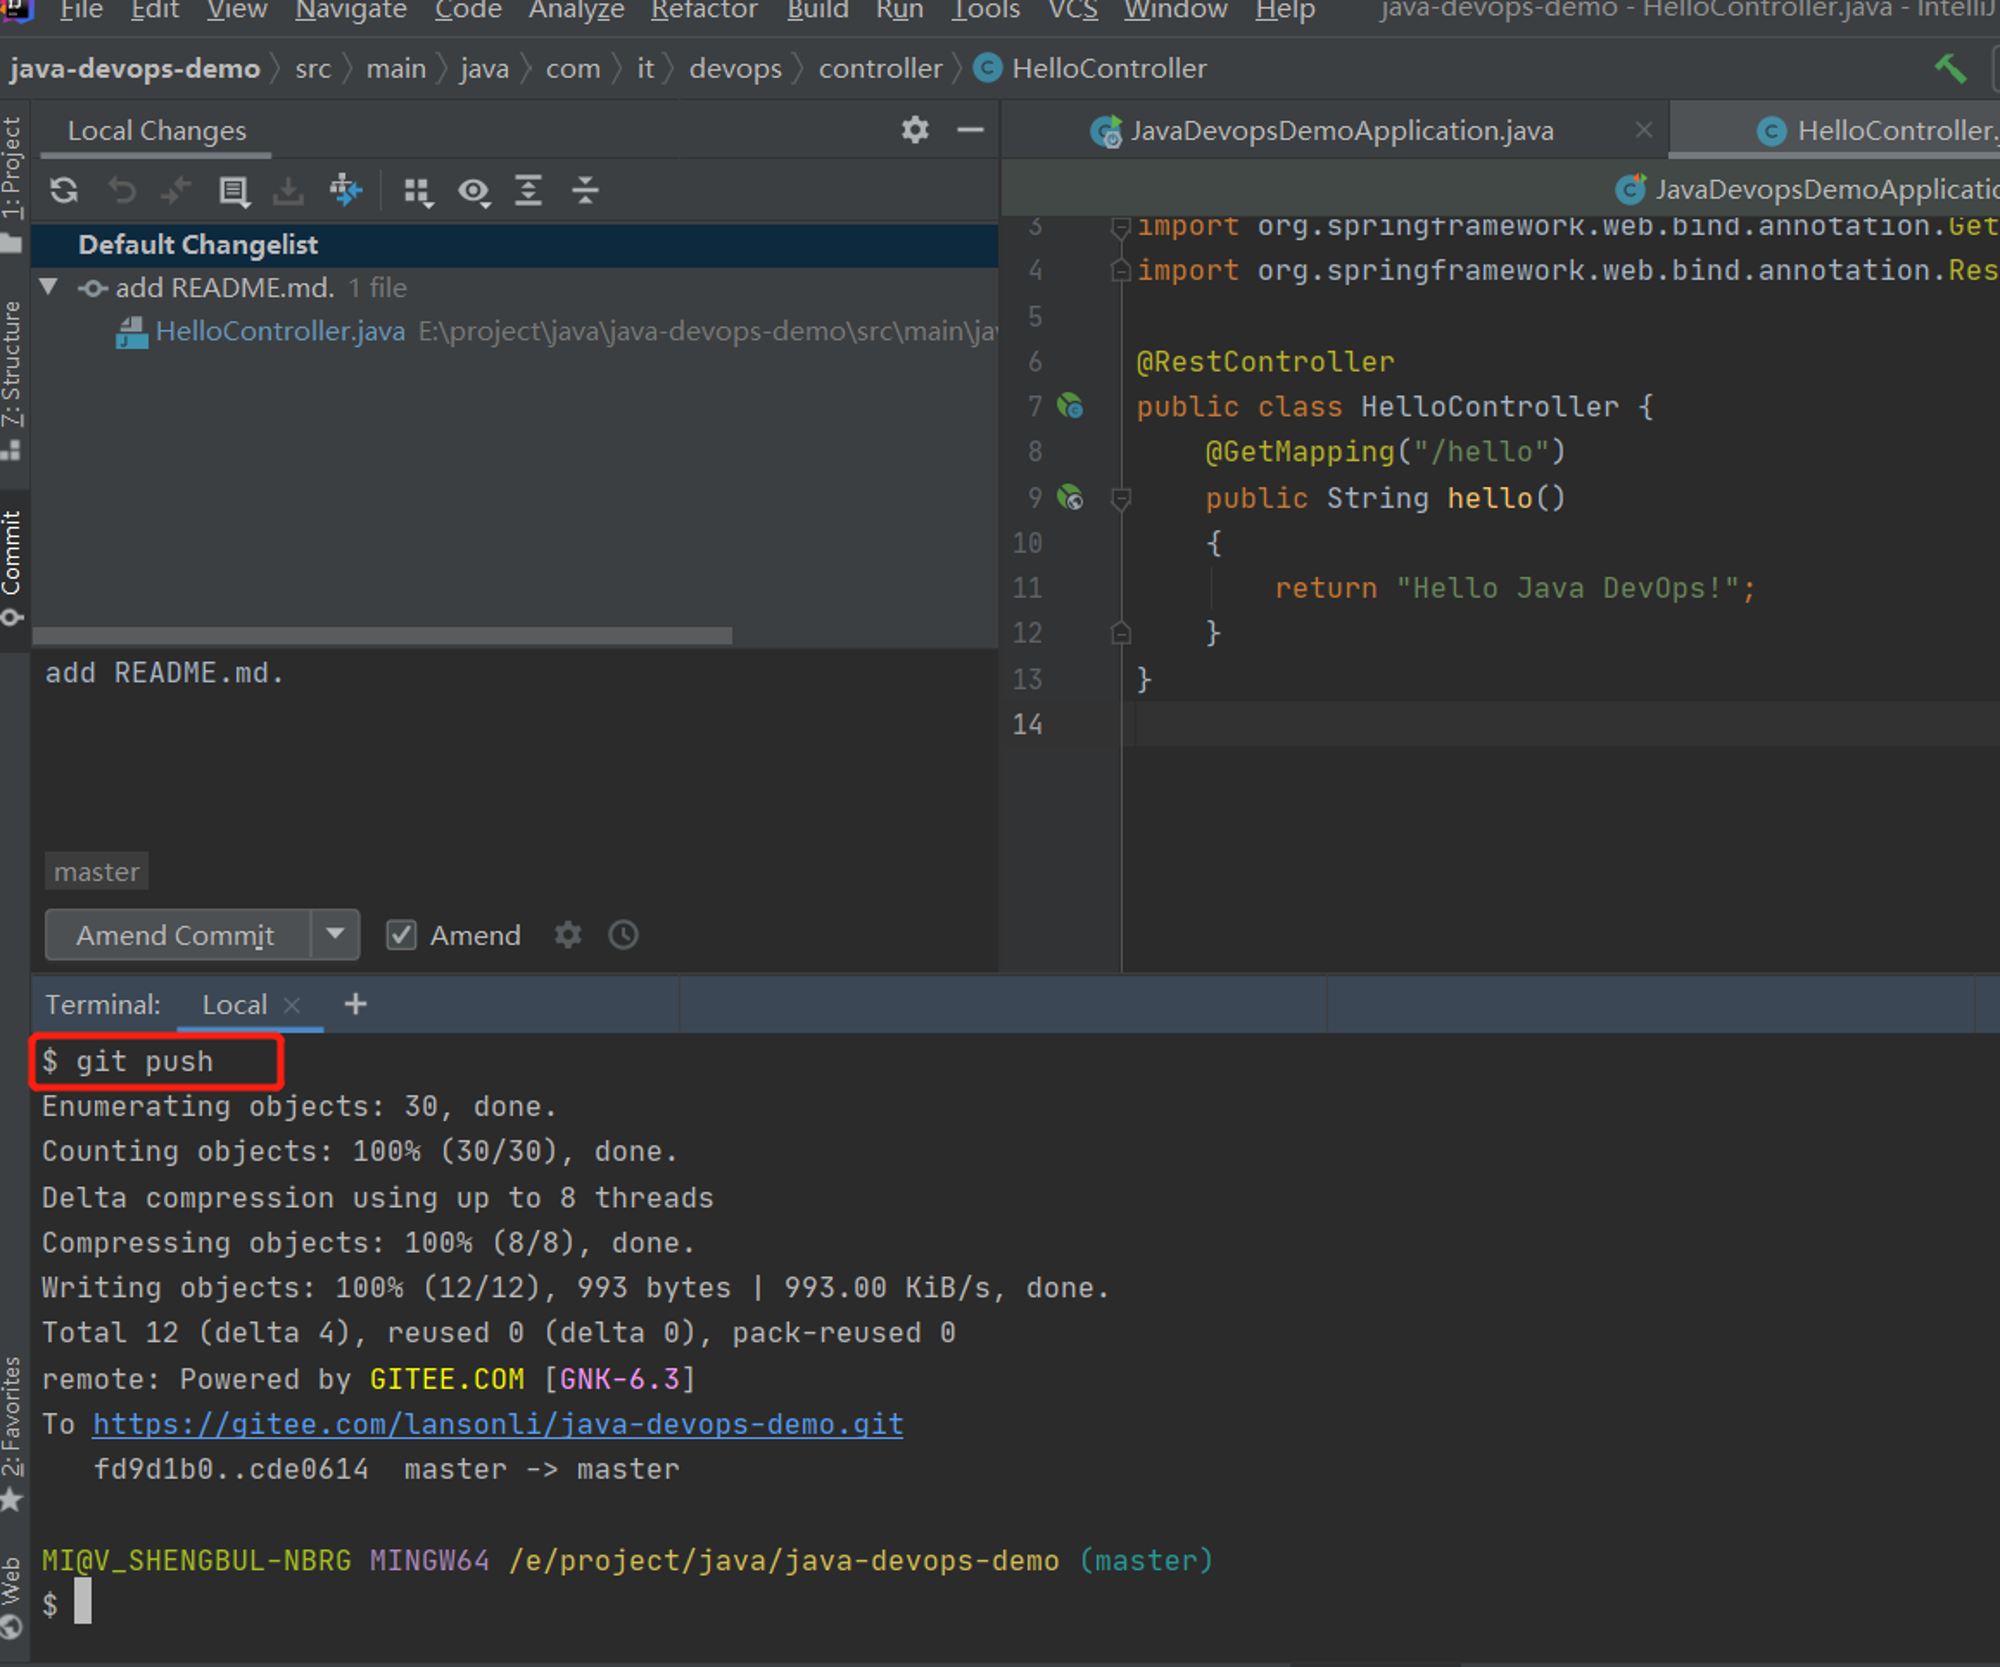Open the gitee.com java-devops-demo.git link
Image resolution: width=2000 pixels, height=1667 pixels.
[x=498, y=1424]
